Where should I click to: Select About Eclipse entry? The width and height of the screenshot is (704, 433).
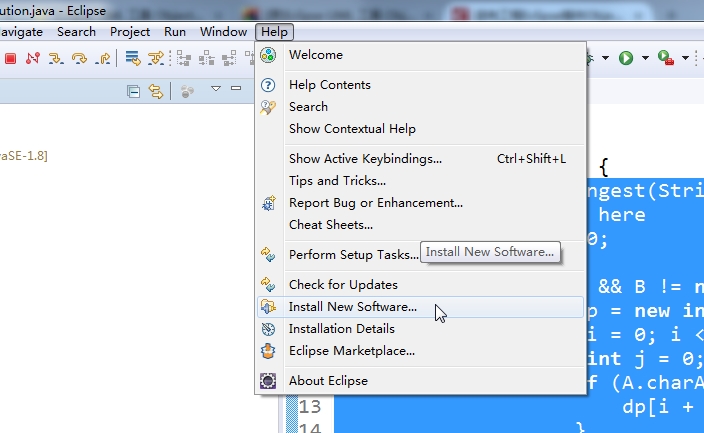tap(421, 381)
